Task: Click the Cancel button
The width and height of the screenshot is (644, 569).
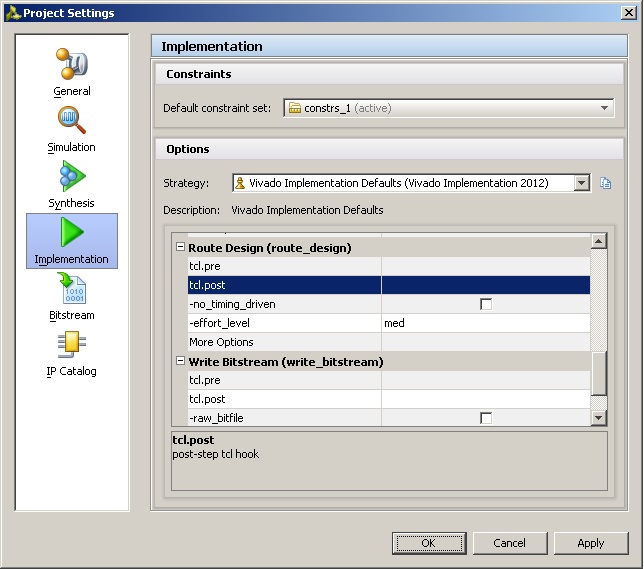Action: click(509, 543)
